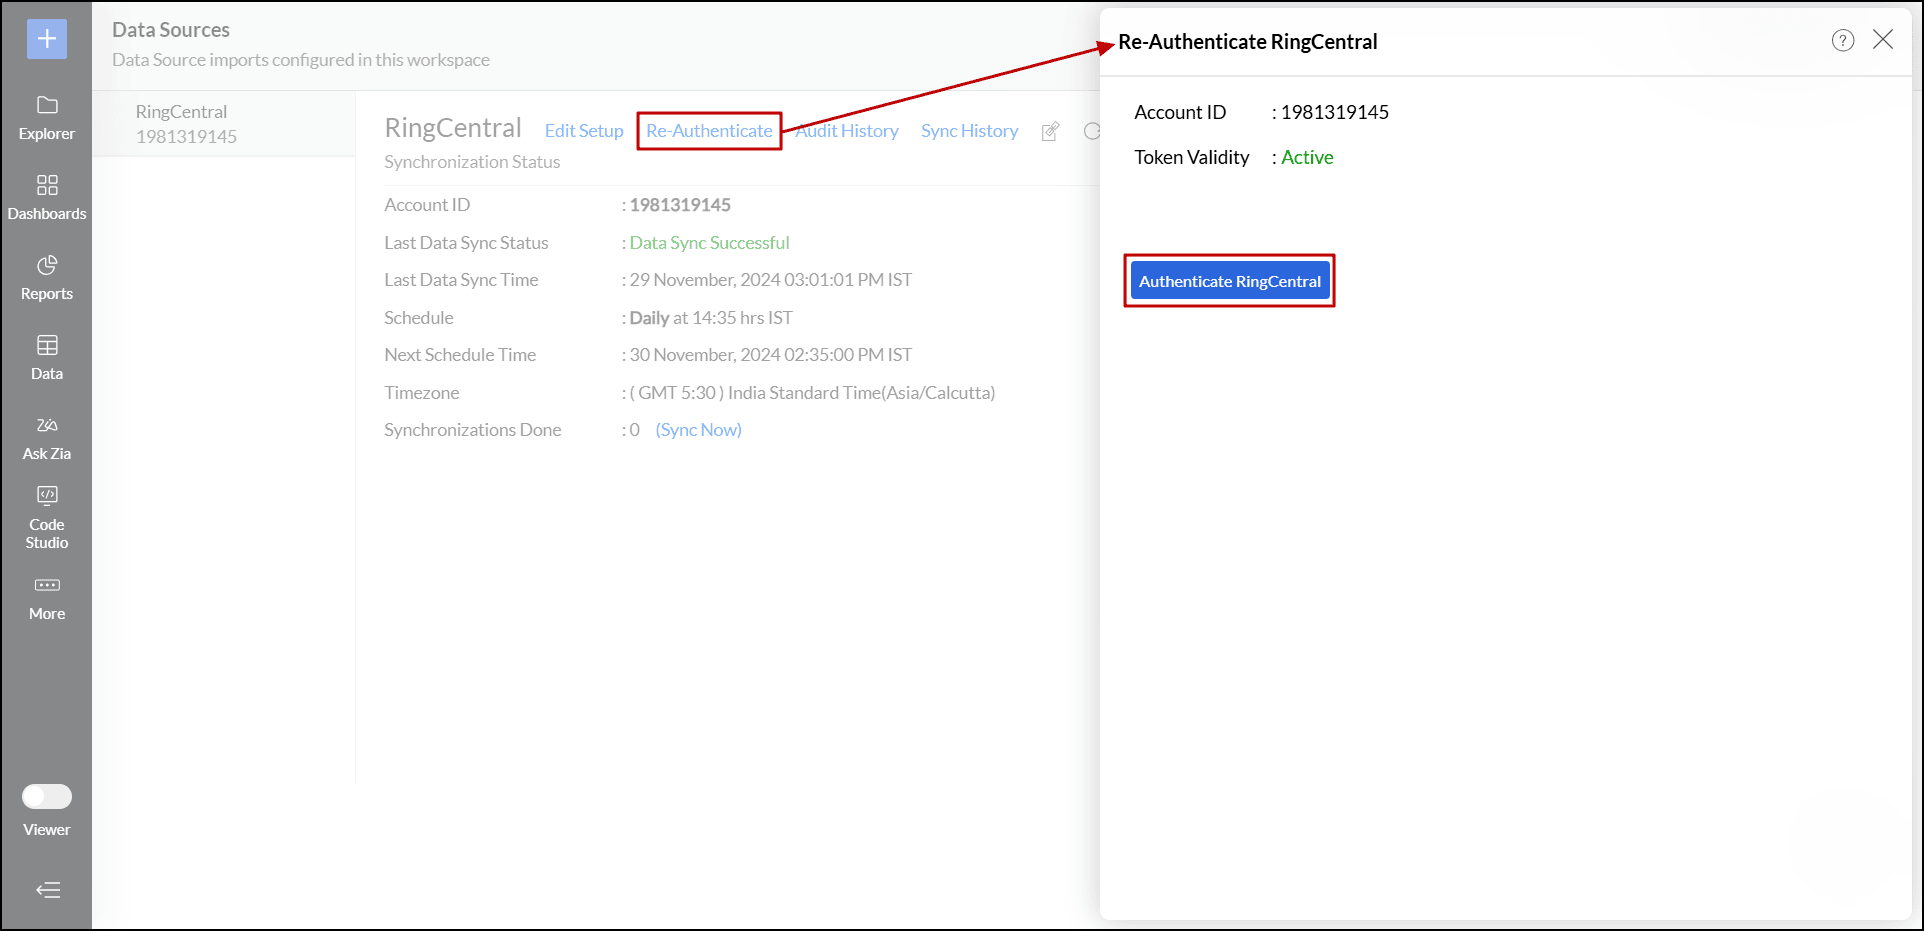Image resolution: width=1924 pixels, height=931 pixels.
Task: Open the Dashboards section
Action: [46, 197]
